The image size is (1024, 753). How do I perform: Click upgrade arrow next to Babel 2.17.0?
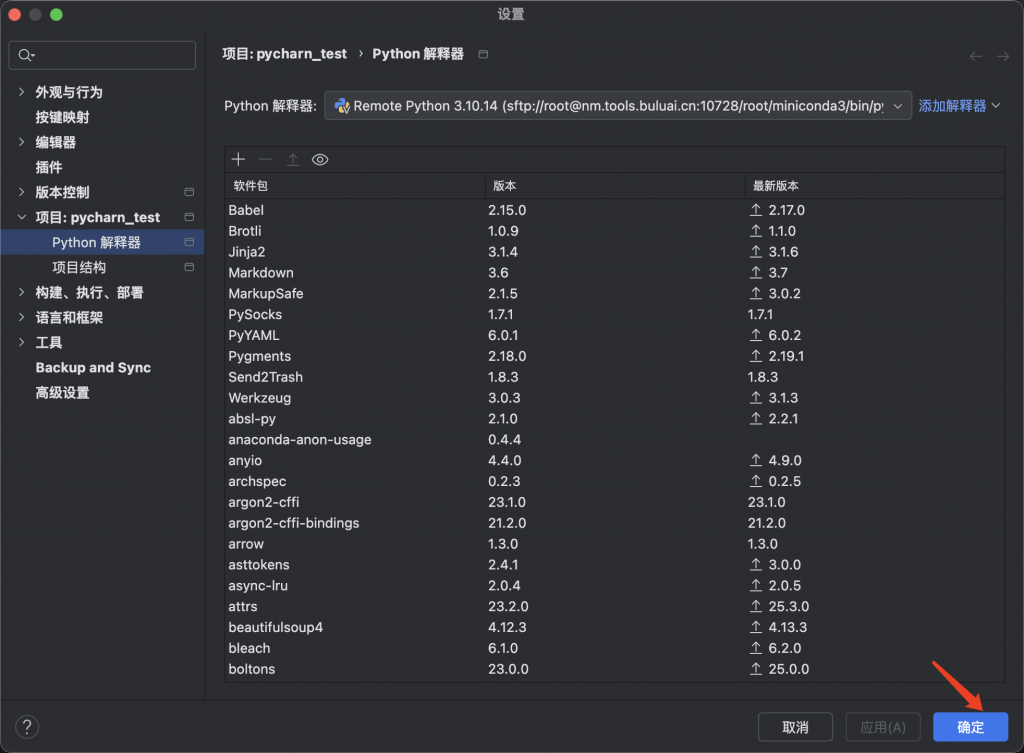click(x=756, y=210)
